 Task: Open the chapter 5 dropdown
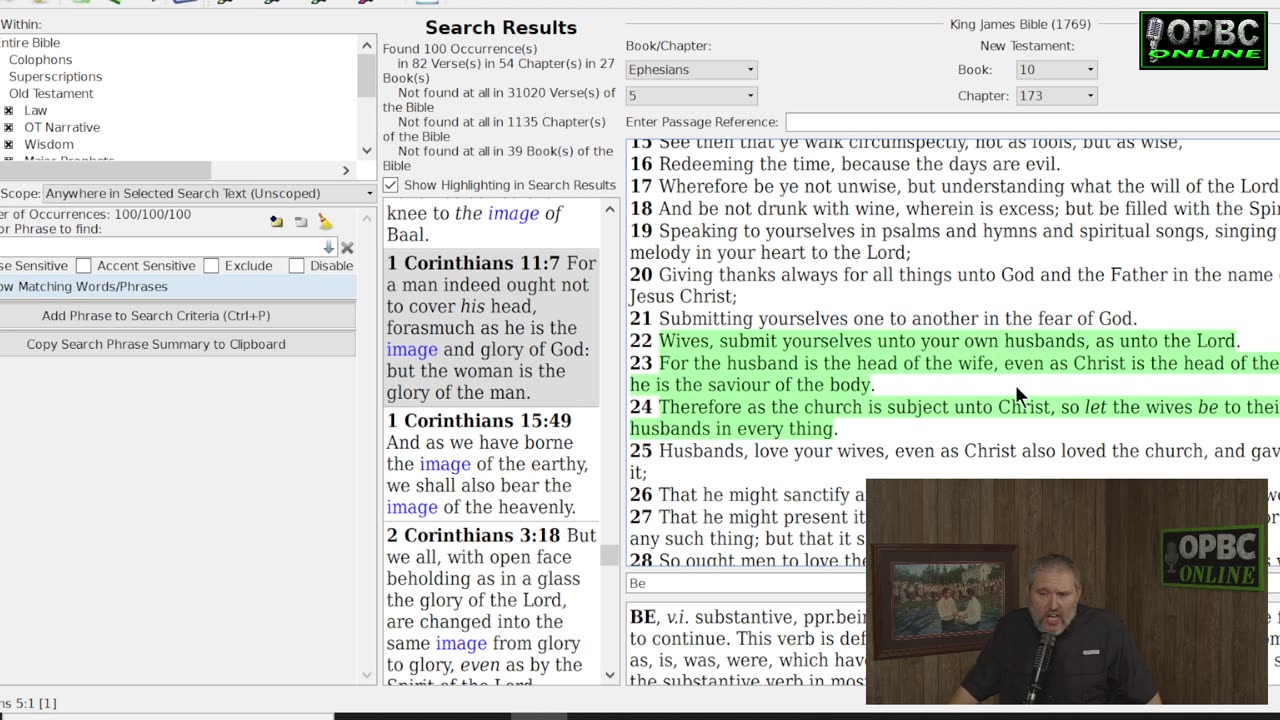point(691,96)
